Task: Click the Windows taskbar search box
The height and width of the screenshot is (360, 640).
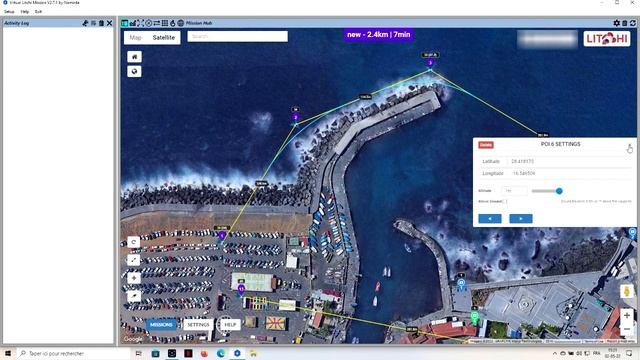Action: tap(73, 353)
